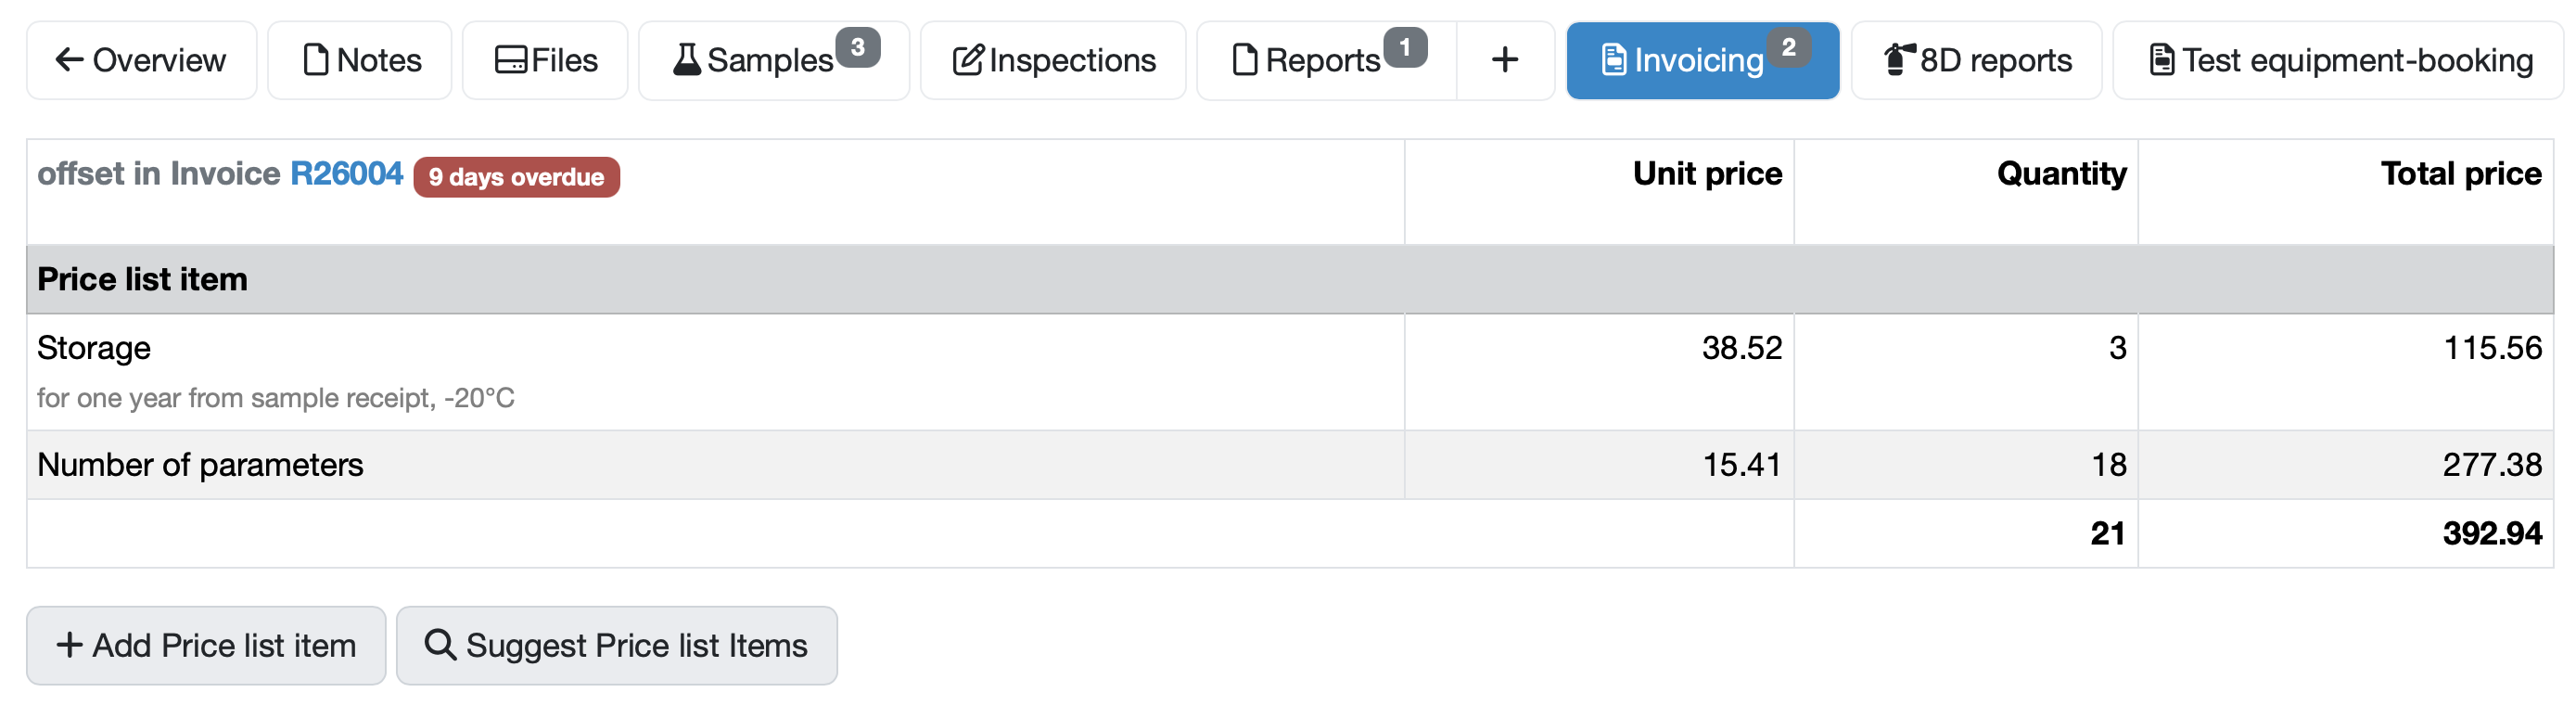This screenshot has width=2576, height=718.
Task: Open invoice R26004 link
Action: [346, 174]
